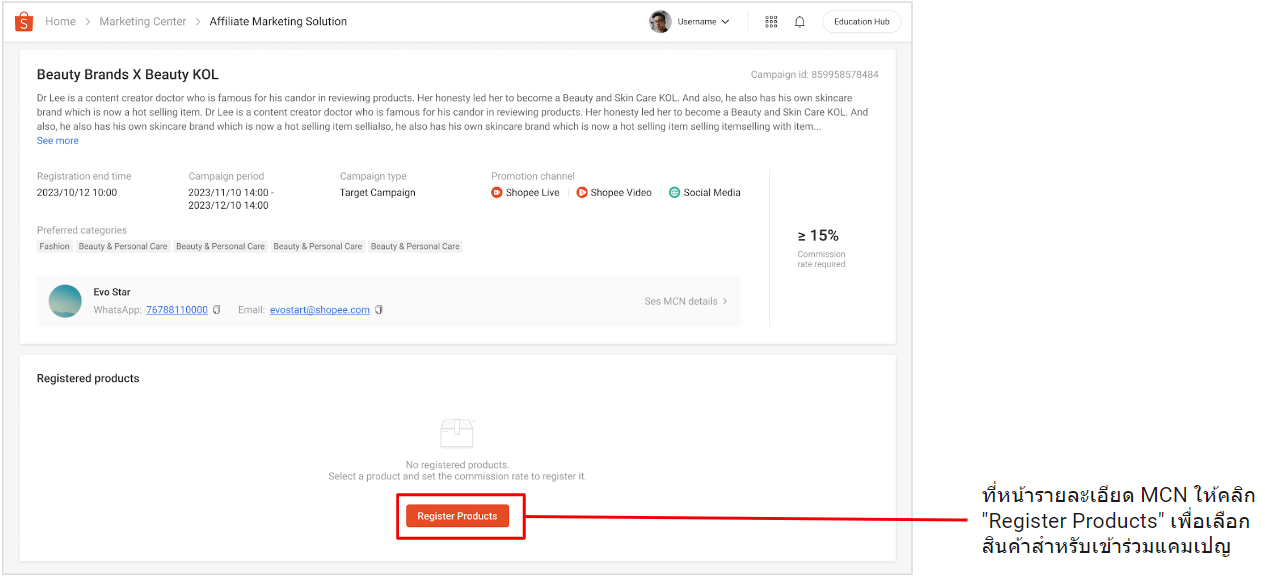
Task: Open the apps grid icon
Action: click(770, 21)
